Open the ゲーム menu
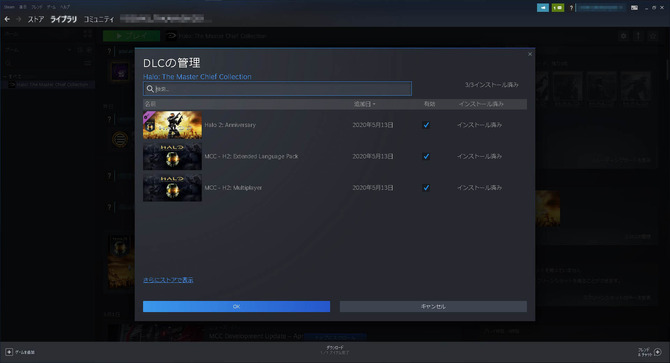The width and height of the screenshot is (670, 363). coord(51,7)
